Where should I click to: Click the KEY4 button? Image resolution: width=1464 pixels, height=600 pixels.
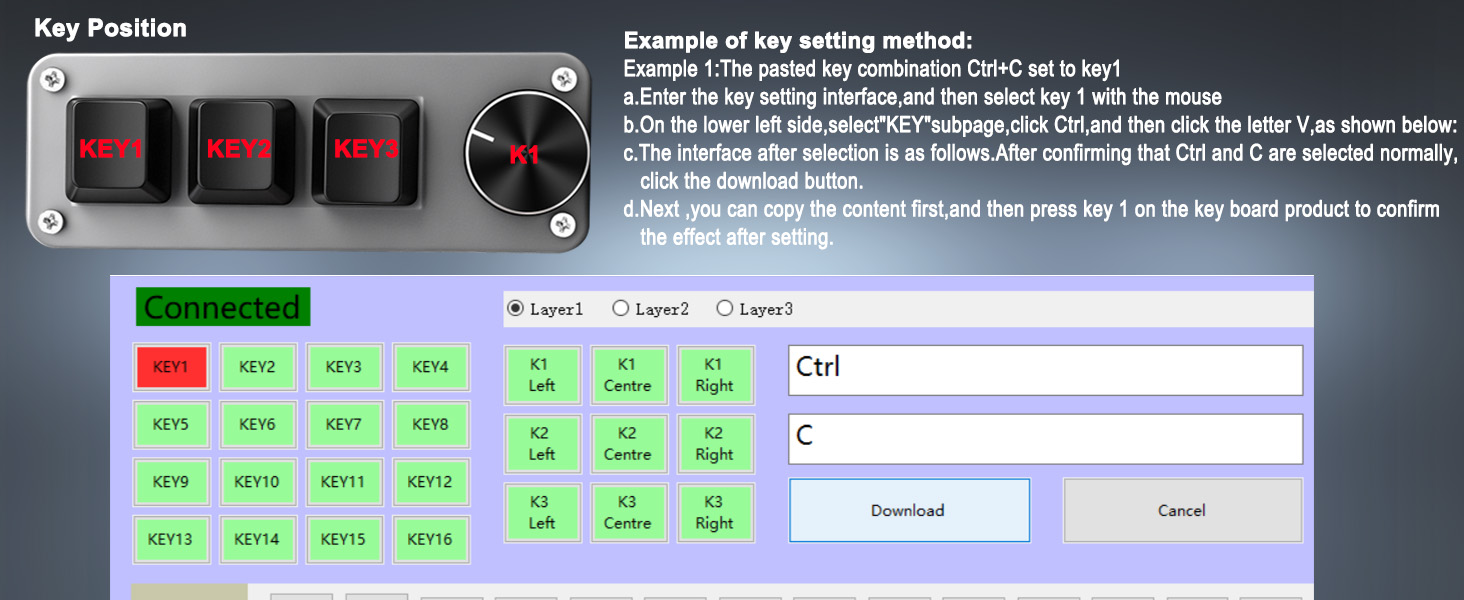[430, 367]
